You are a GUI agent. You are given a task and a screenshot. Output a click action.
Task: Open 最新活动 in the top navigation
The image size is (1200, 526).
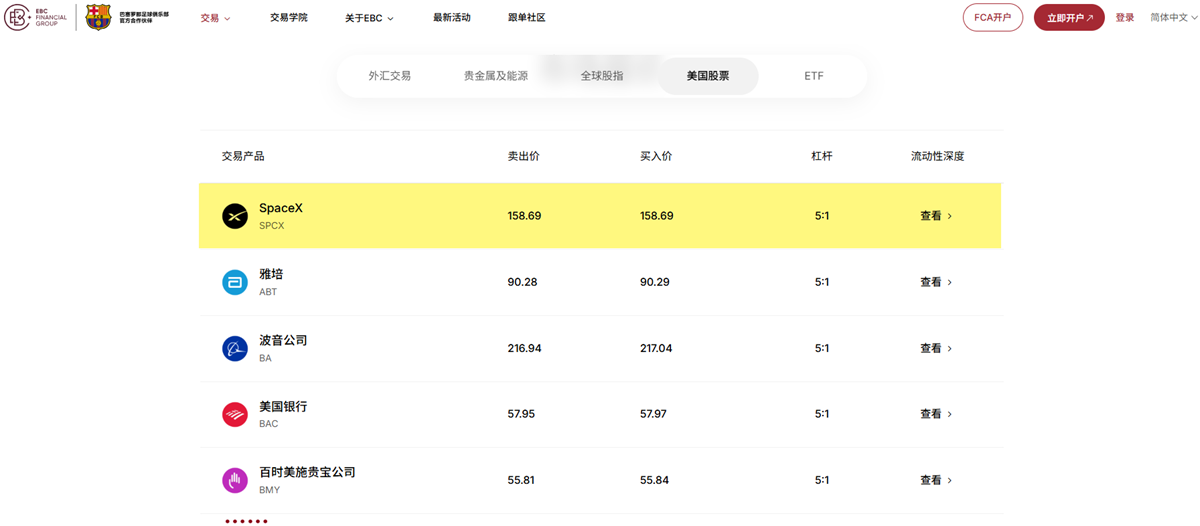point(452,18)
